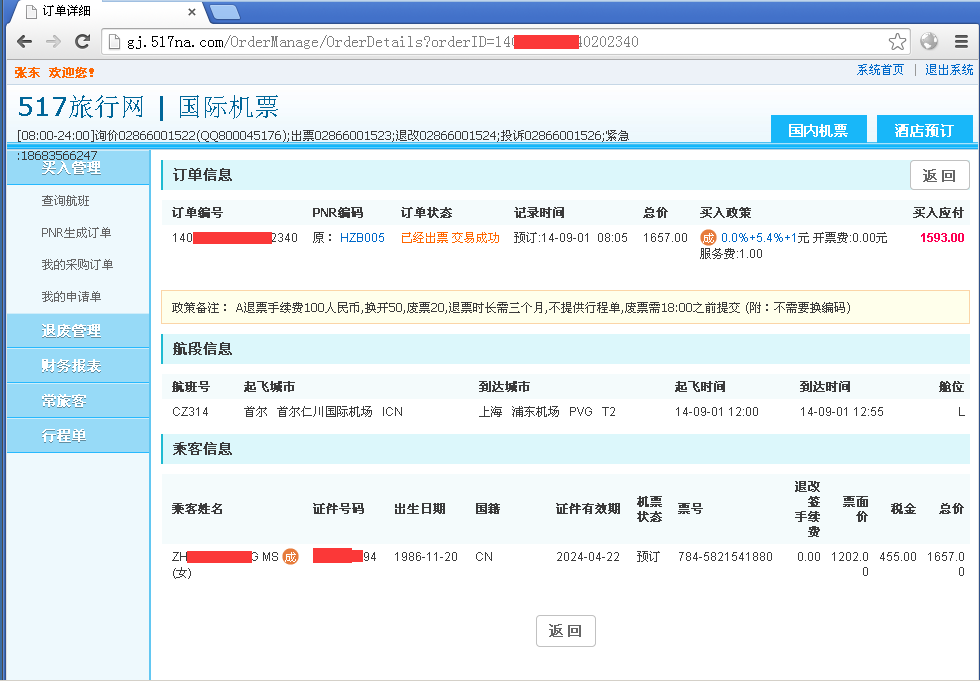Open the 系统首页 link
Screen dimensions: 980x681
[x=880, y=70]
